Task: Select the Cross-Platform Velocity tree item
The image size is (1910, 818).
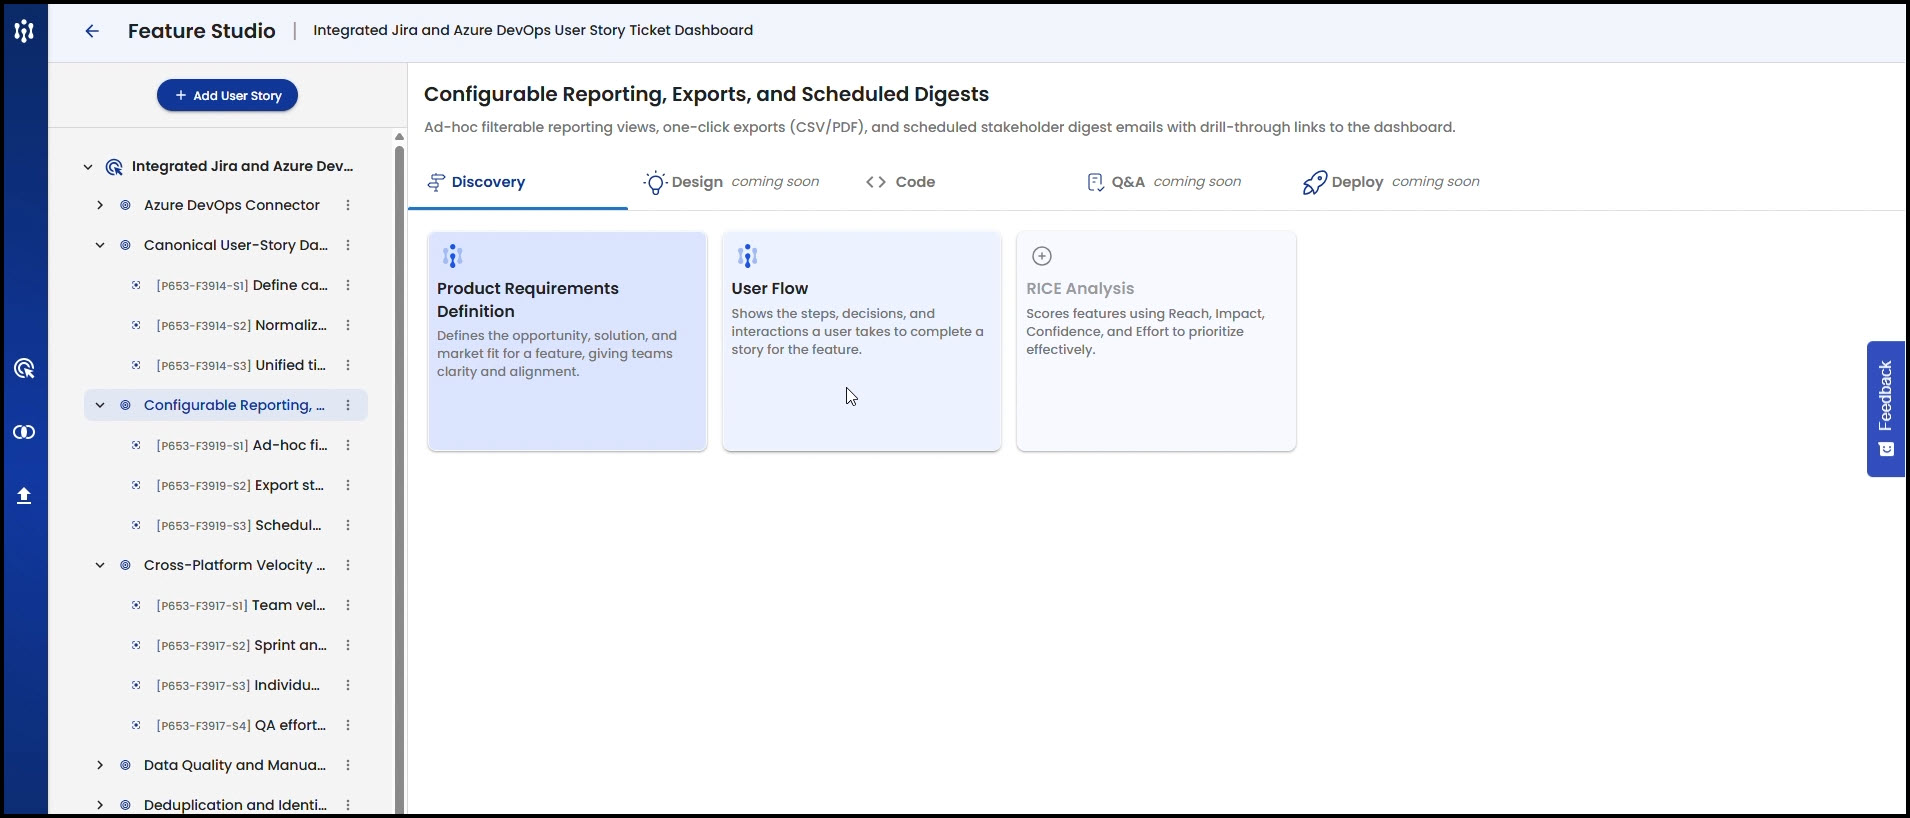Action: click(x=234, y=565)
